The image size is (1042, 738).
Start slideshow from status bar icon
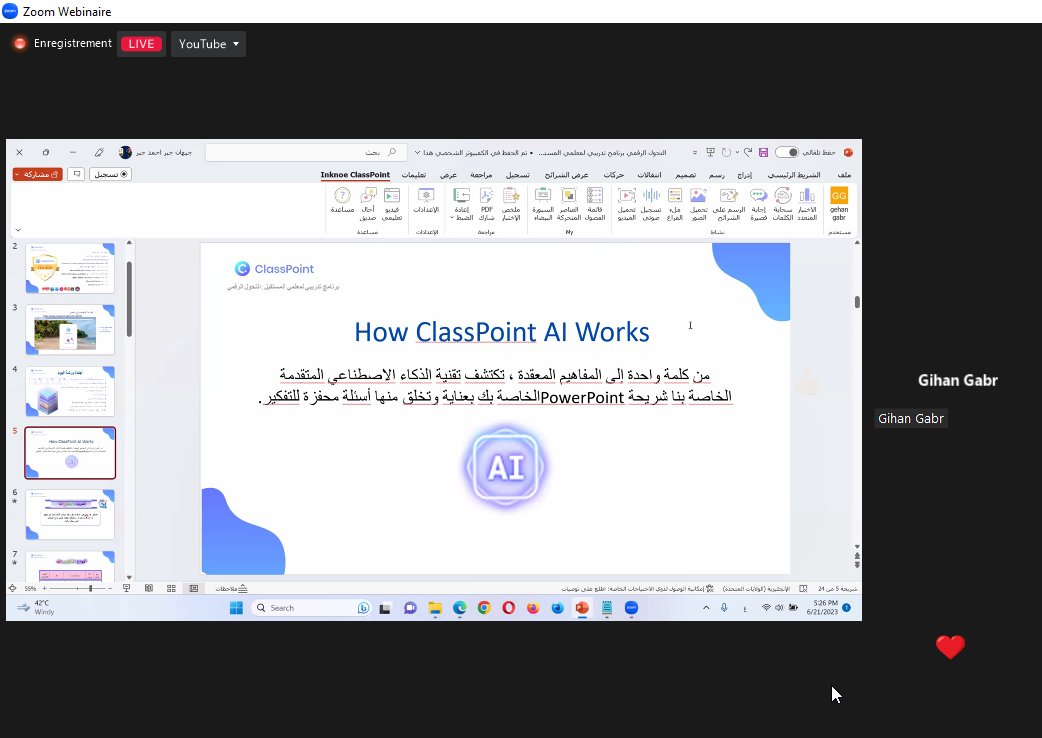tap(126, 589)
